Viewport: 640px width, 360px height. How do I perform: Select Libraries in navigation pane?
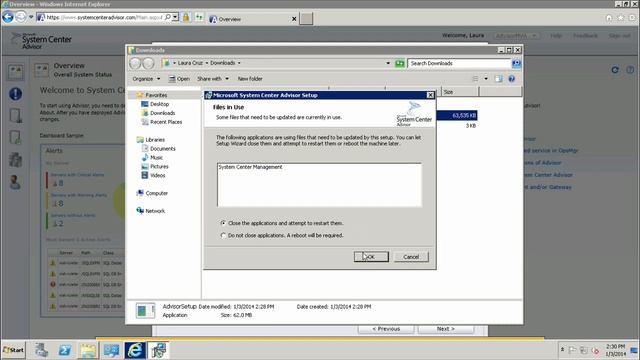pyautogui.click(x=151, y=140)
